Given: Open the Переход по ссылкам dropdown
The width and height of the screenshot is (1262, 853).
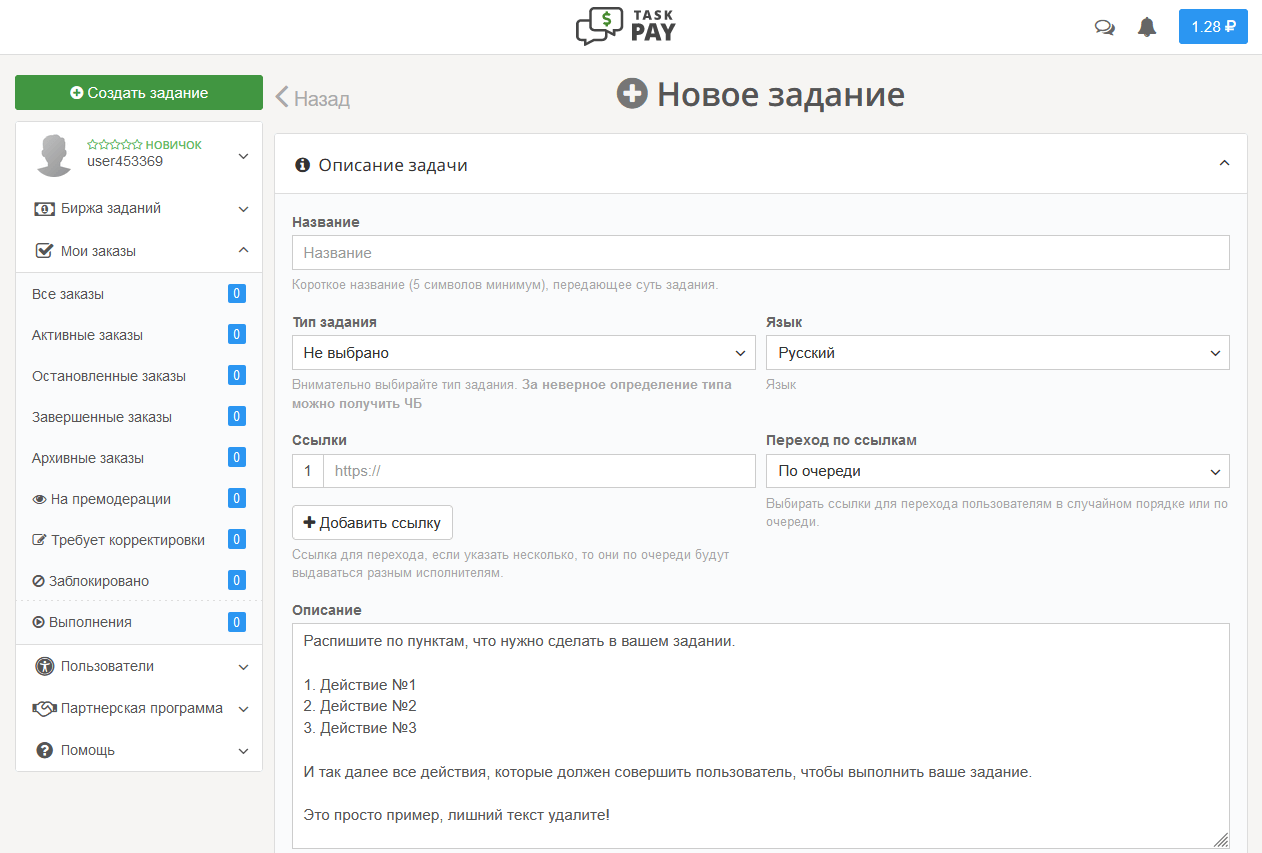Looking at the screenshot, I should [x=998, y=471].
